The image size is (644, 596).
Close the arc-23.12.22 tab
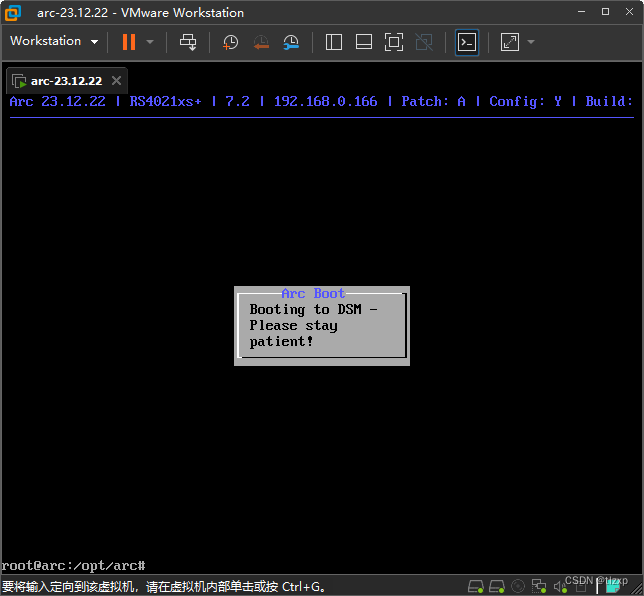[117, 81]
